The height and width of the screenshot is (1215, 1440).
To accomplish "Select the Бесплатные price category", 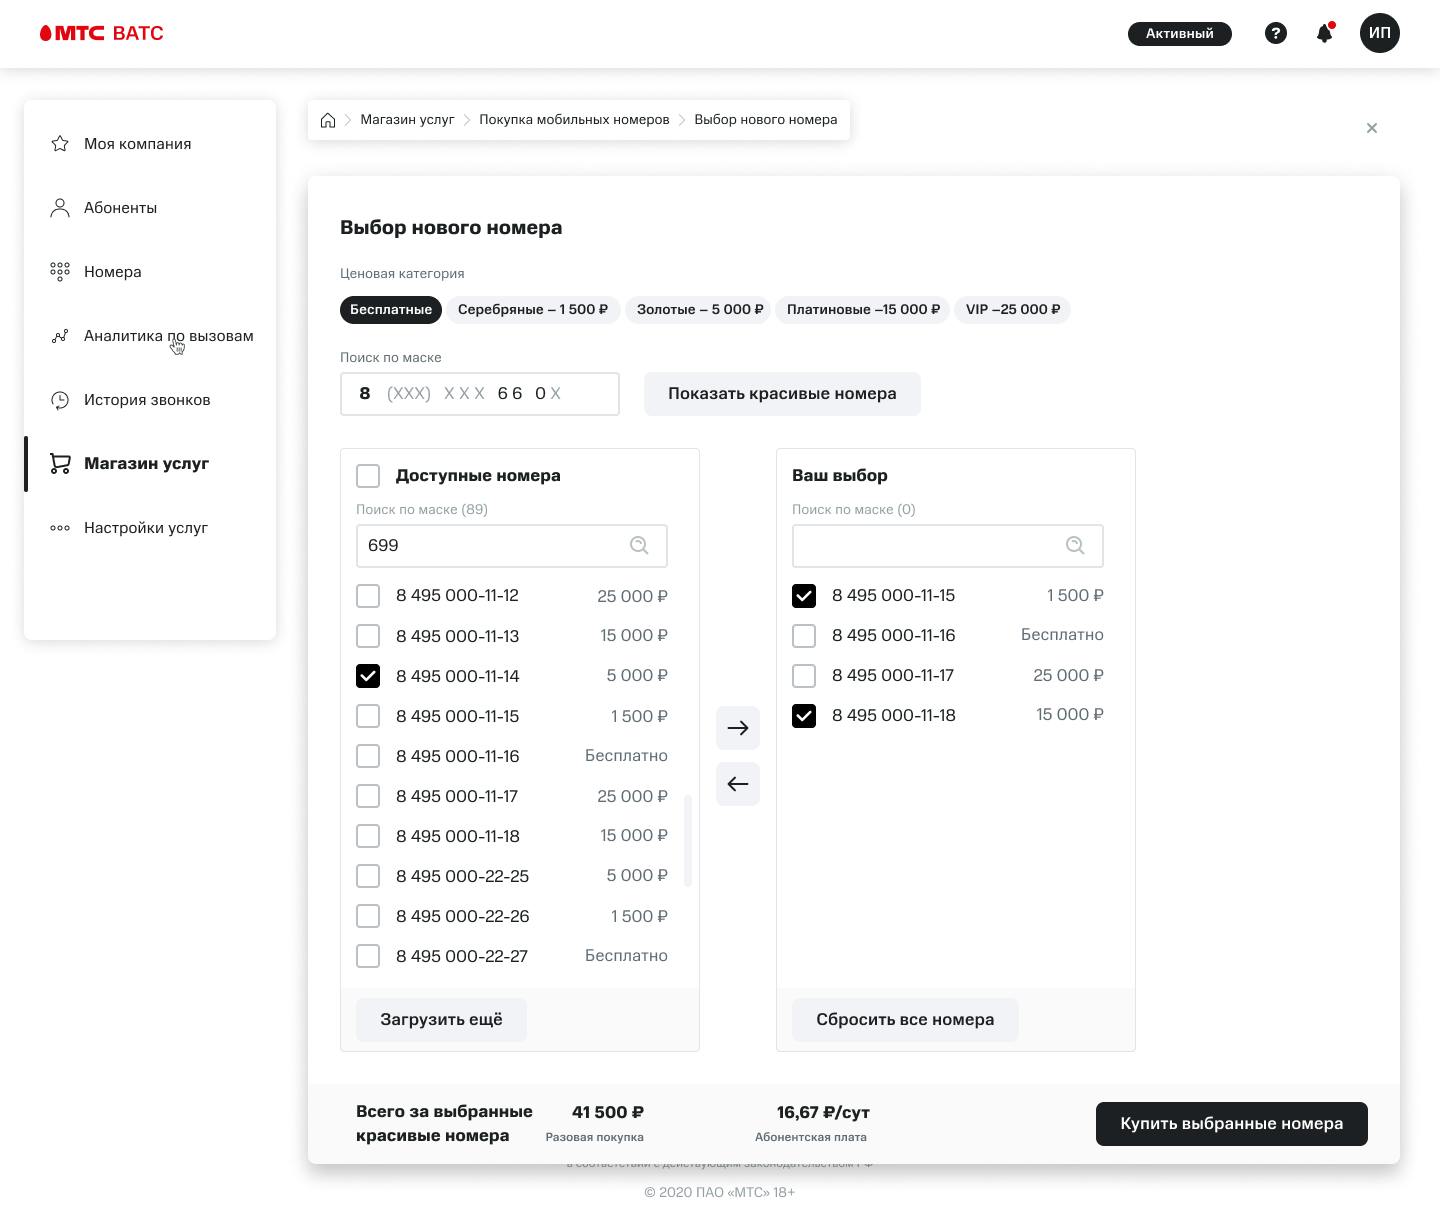I will click(x=391, y=310).
